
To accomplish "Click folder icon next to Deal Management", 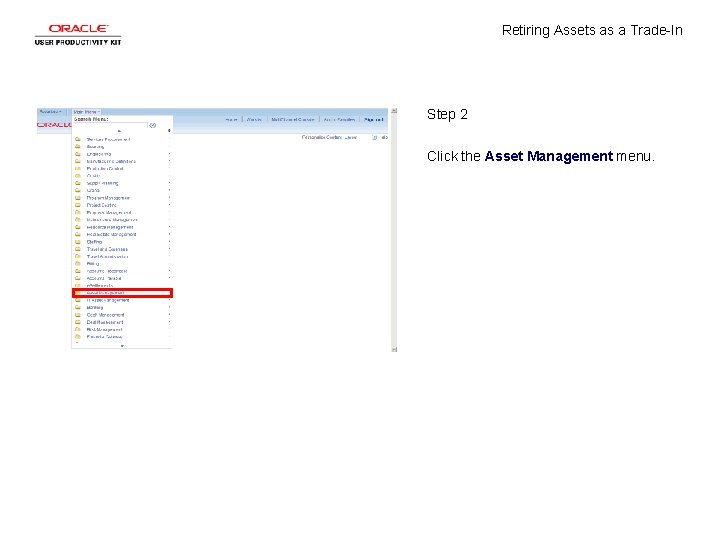I will (78, 322).
